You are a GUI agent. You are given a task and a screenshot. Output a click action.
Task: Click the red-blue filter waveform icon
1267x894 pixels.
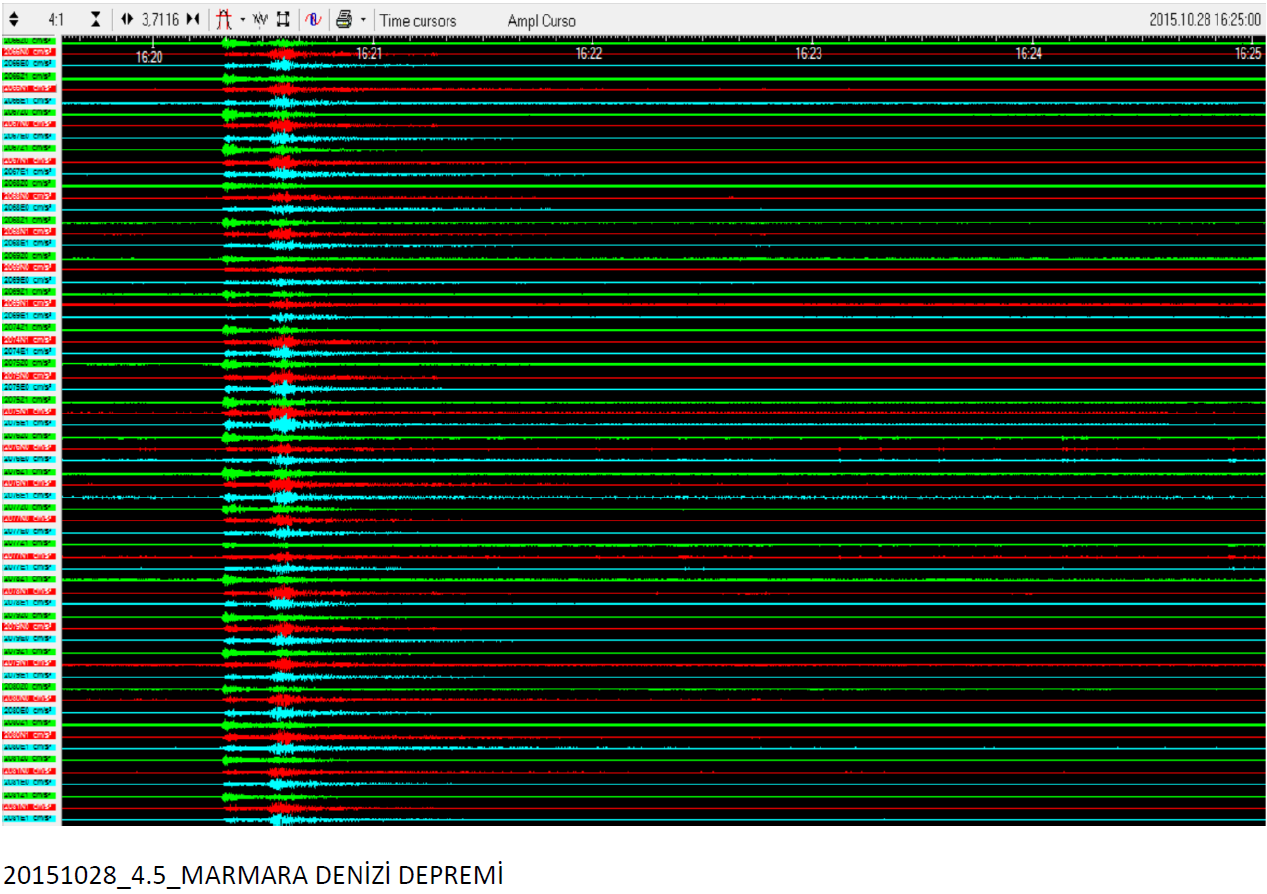coord(312,20)
